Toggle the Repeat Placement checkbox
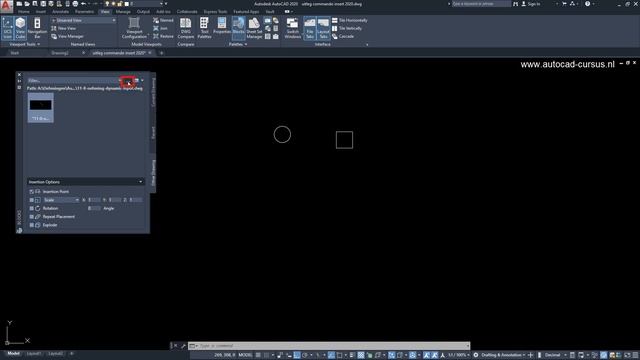The image size is (640, 360). (31, 217)
